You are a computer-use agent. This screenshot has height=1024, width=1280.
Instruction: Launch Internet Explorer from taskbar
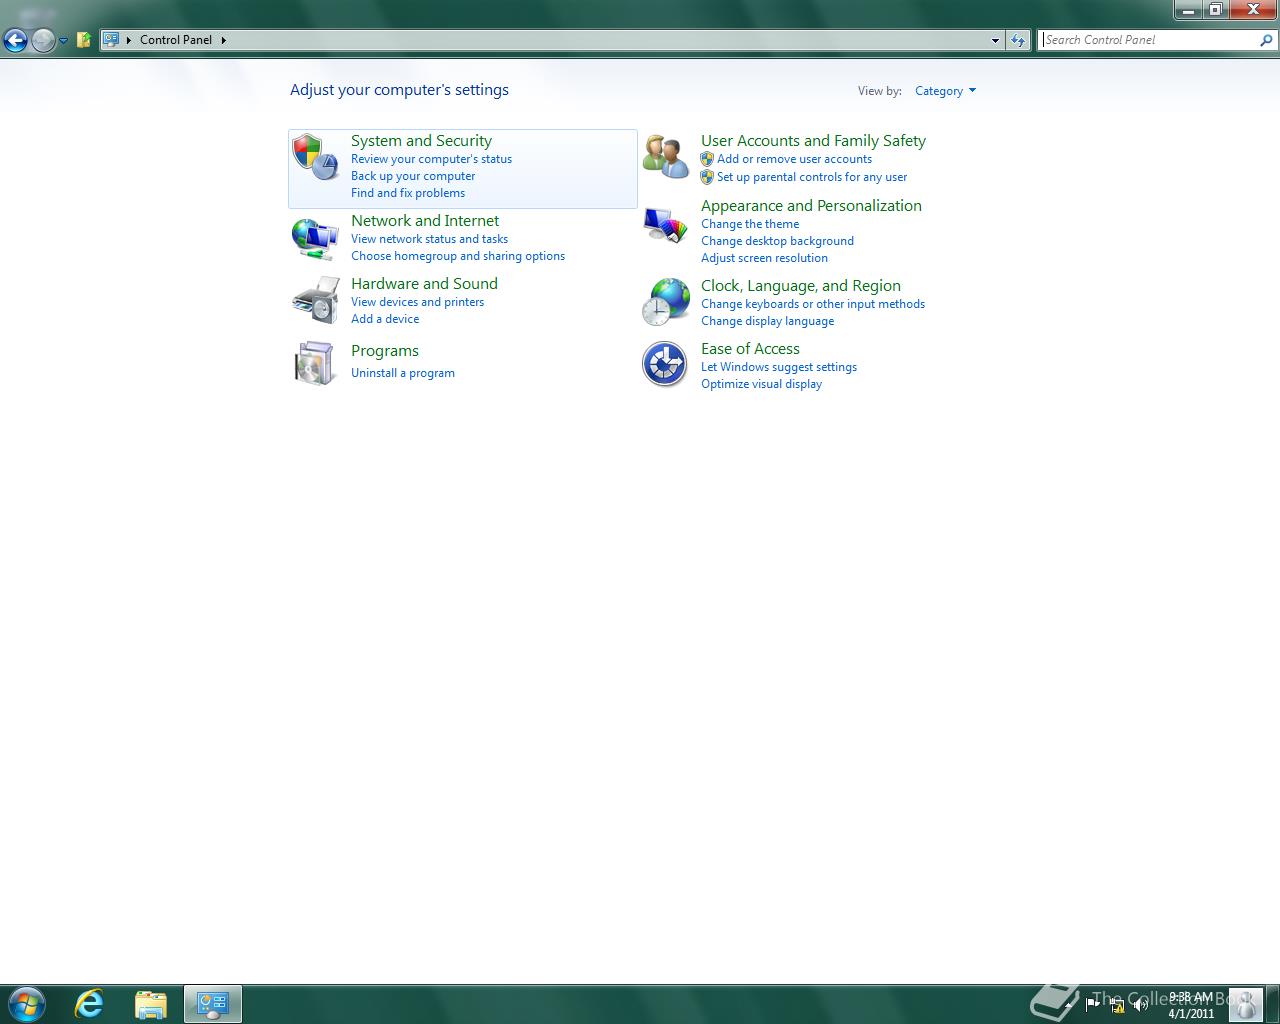pyautogui.click(x=90, y=1004)
